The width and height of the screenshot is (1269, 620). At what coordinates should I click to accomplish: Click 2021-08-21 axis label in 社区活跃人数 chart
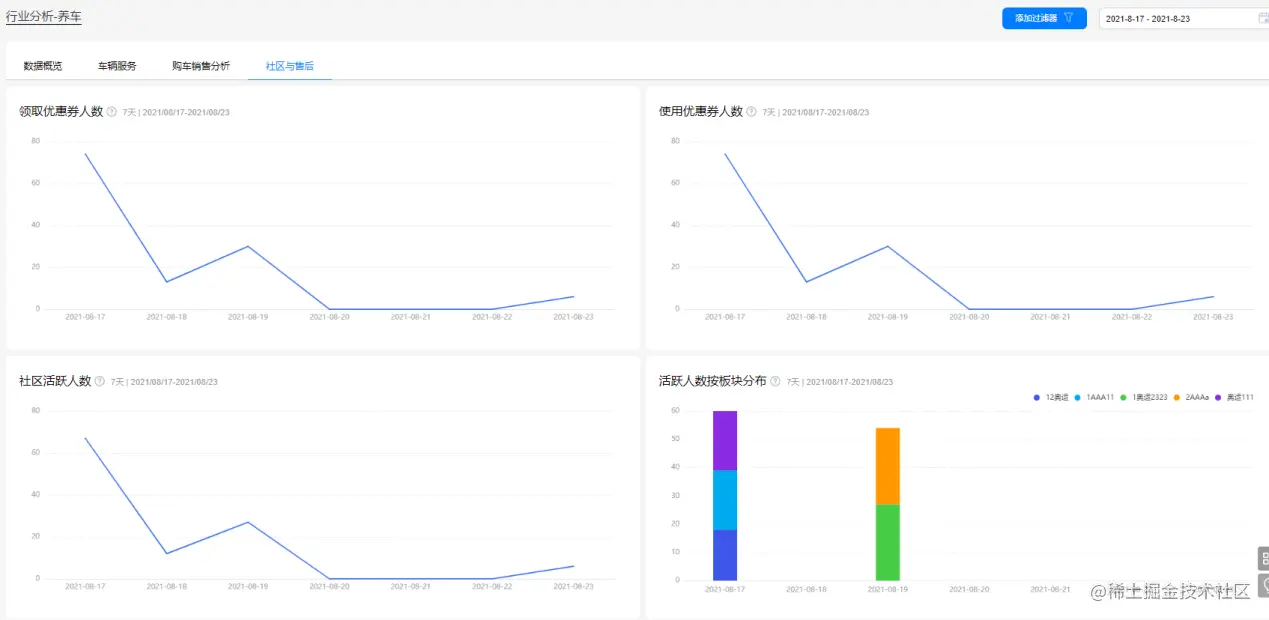(411, 587)
